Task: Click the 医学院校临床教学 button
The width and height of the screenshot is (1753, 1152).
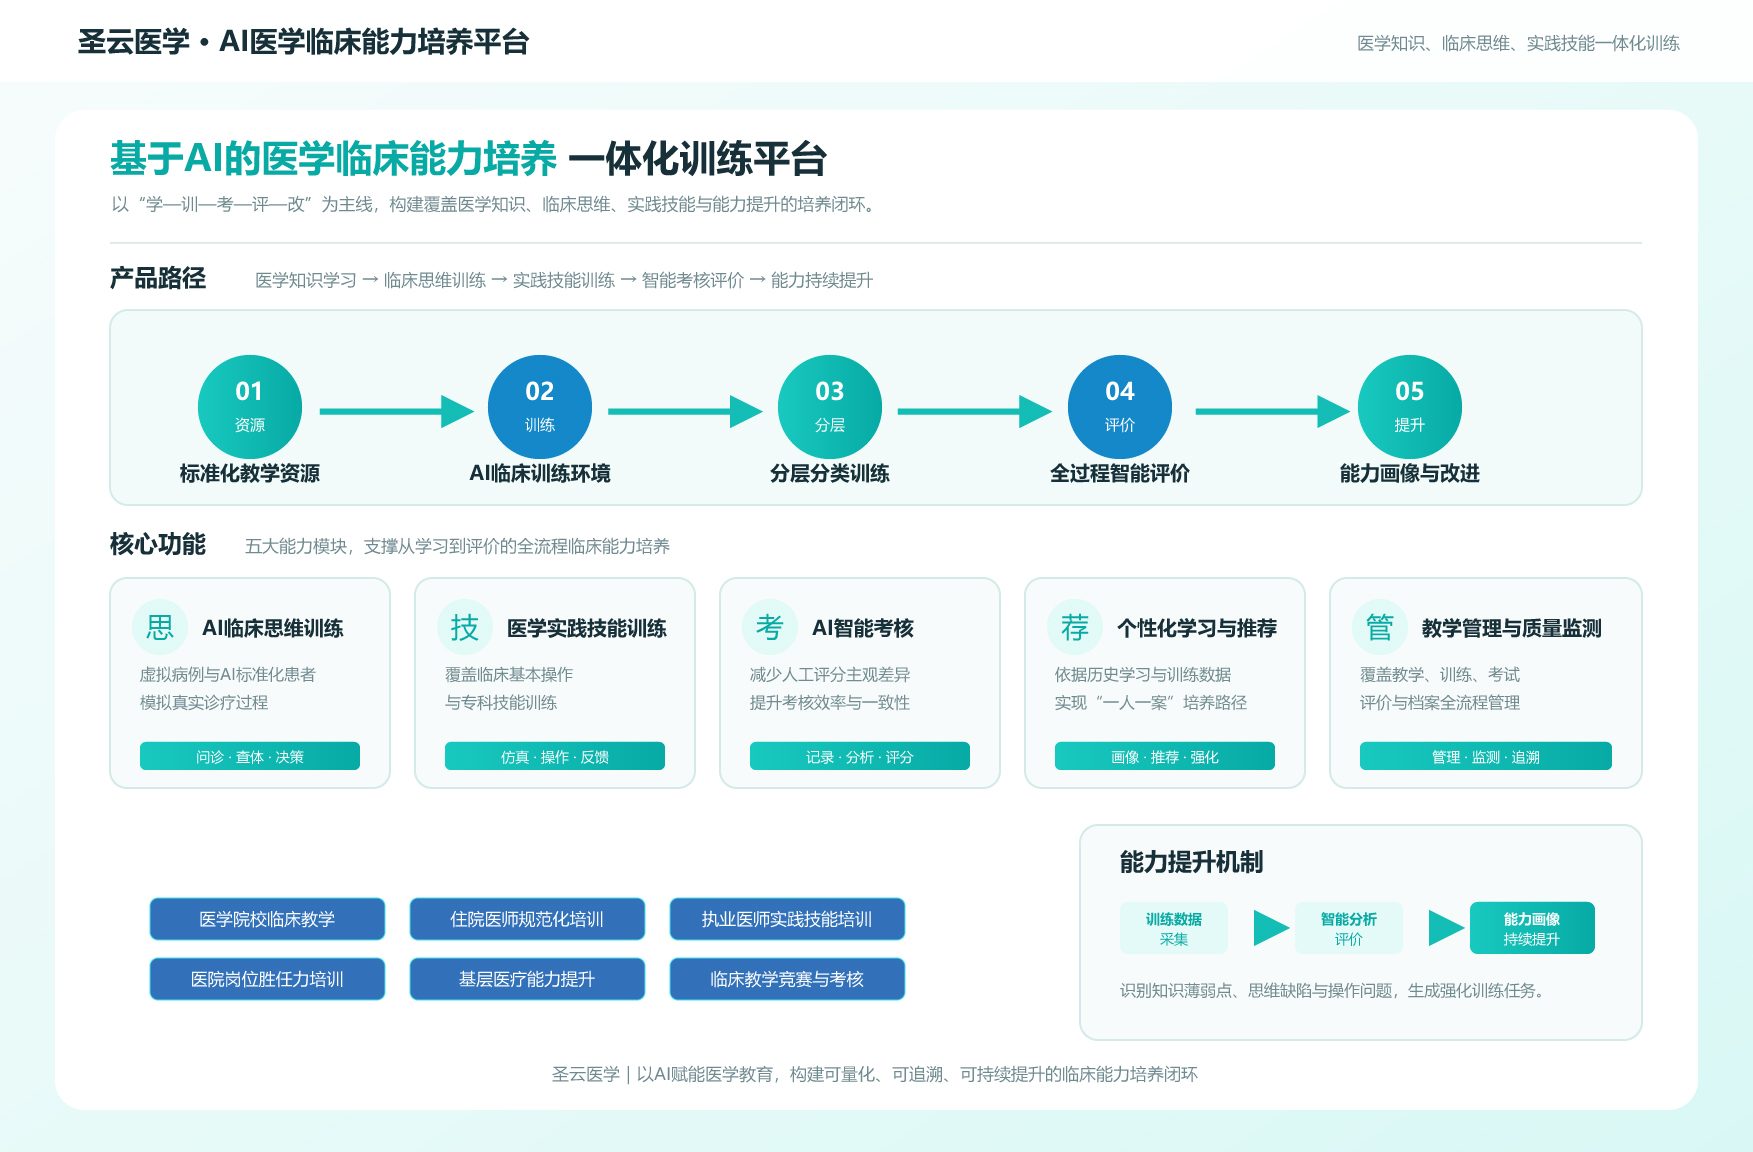Action: tap(267, 919)
